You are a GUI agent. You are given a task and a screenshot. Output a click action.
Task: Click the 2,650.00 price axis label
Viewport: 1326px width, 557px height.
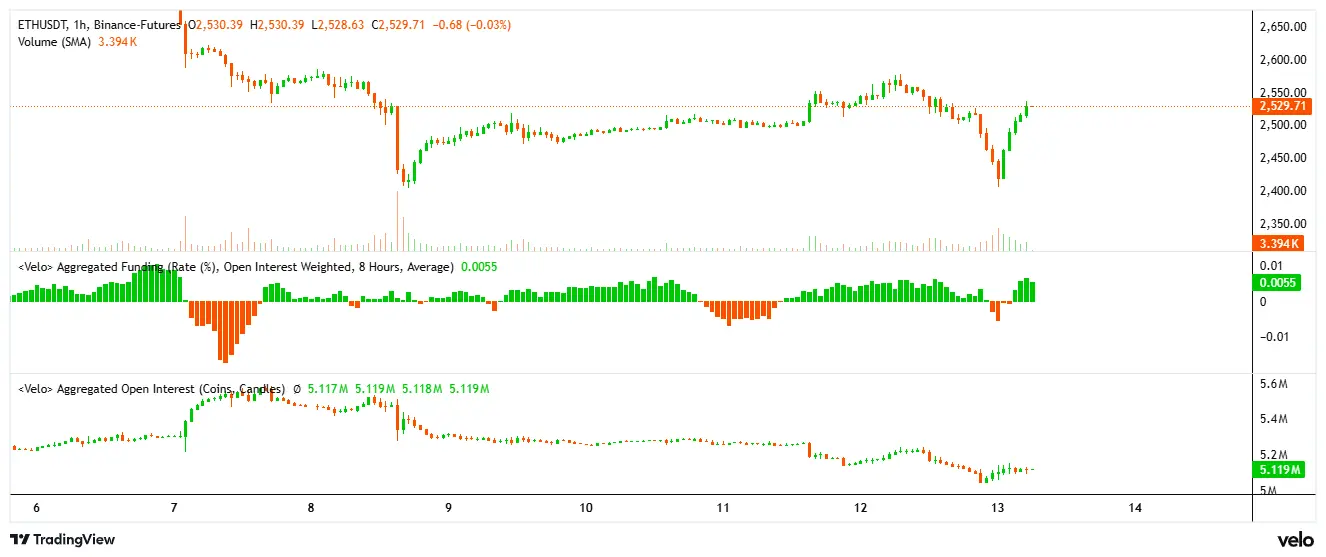coord(1284,27)
